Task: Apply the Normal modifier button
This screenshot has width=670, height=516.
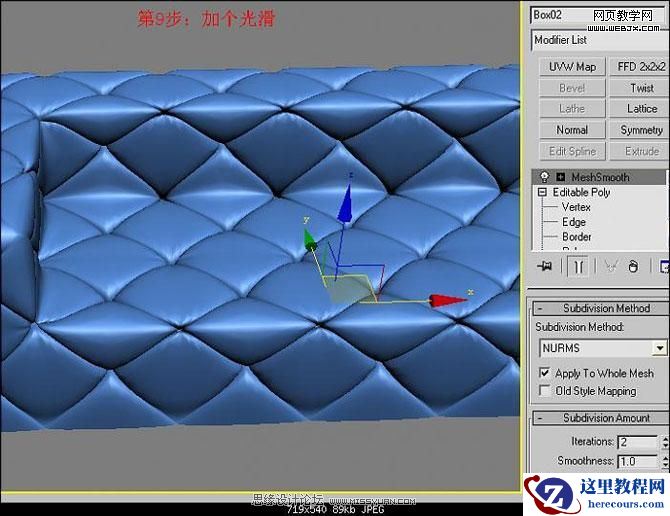Action: pos(572,130)
